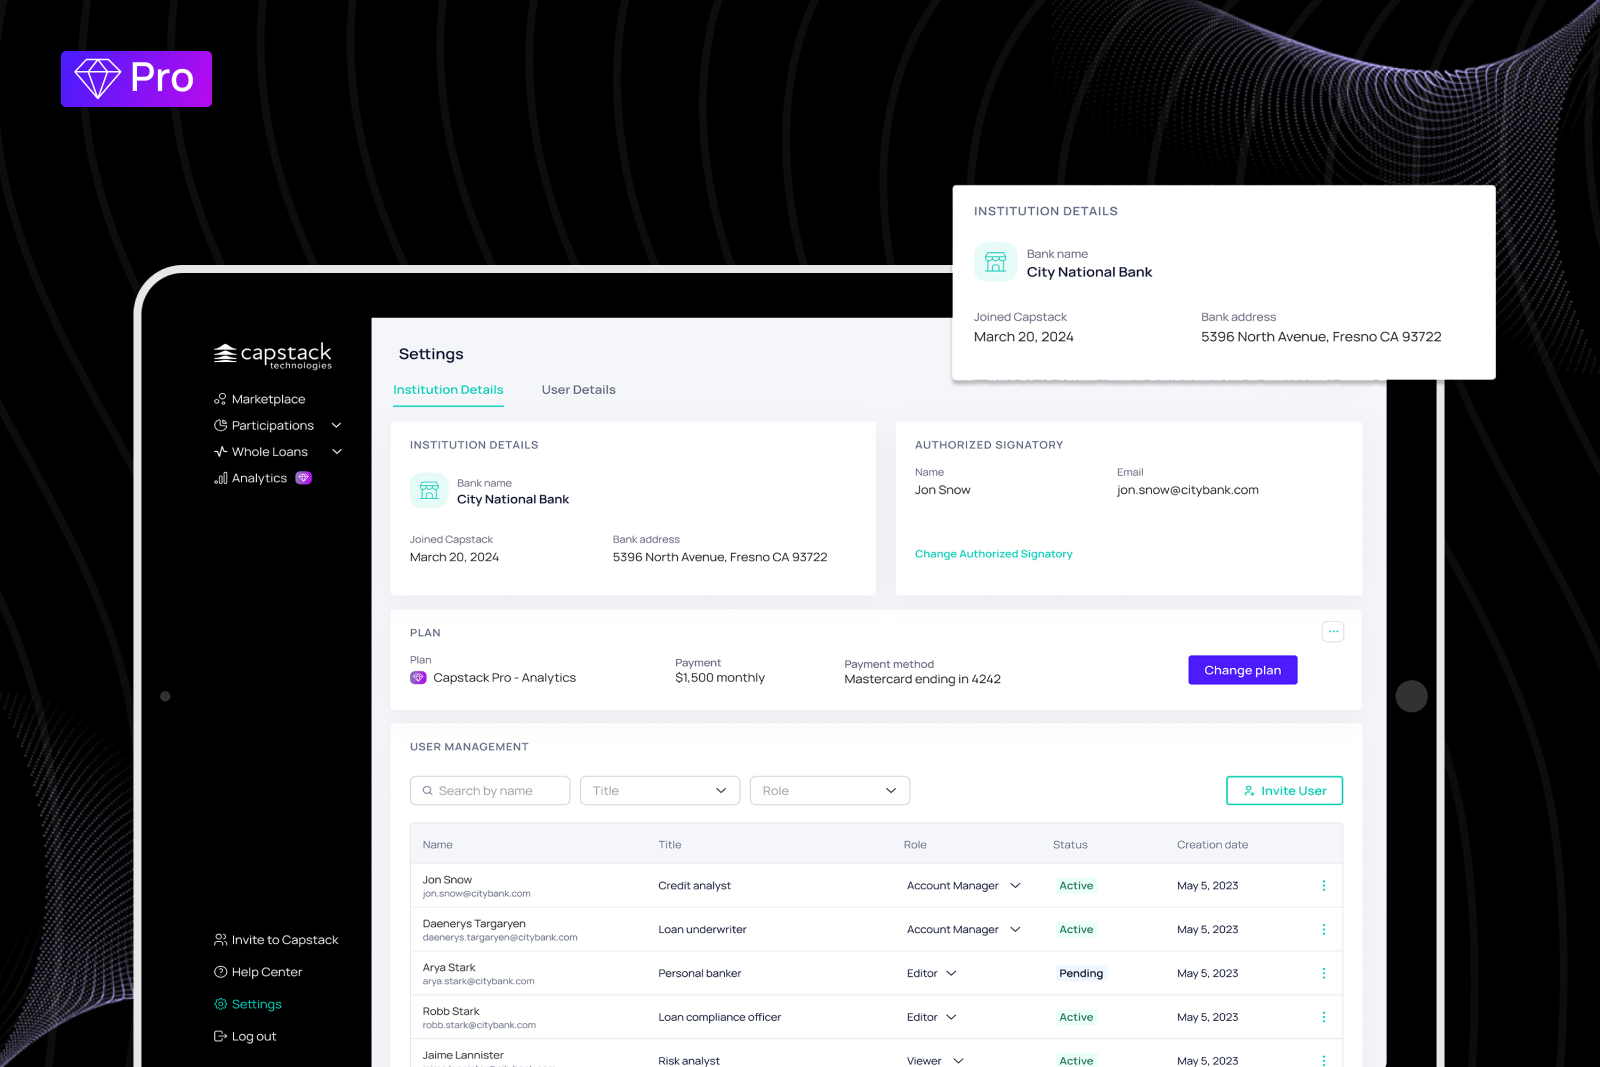Select the Institution Details tab
The height and width of the screenshot is (1067, 1600).
coord(448,390)
